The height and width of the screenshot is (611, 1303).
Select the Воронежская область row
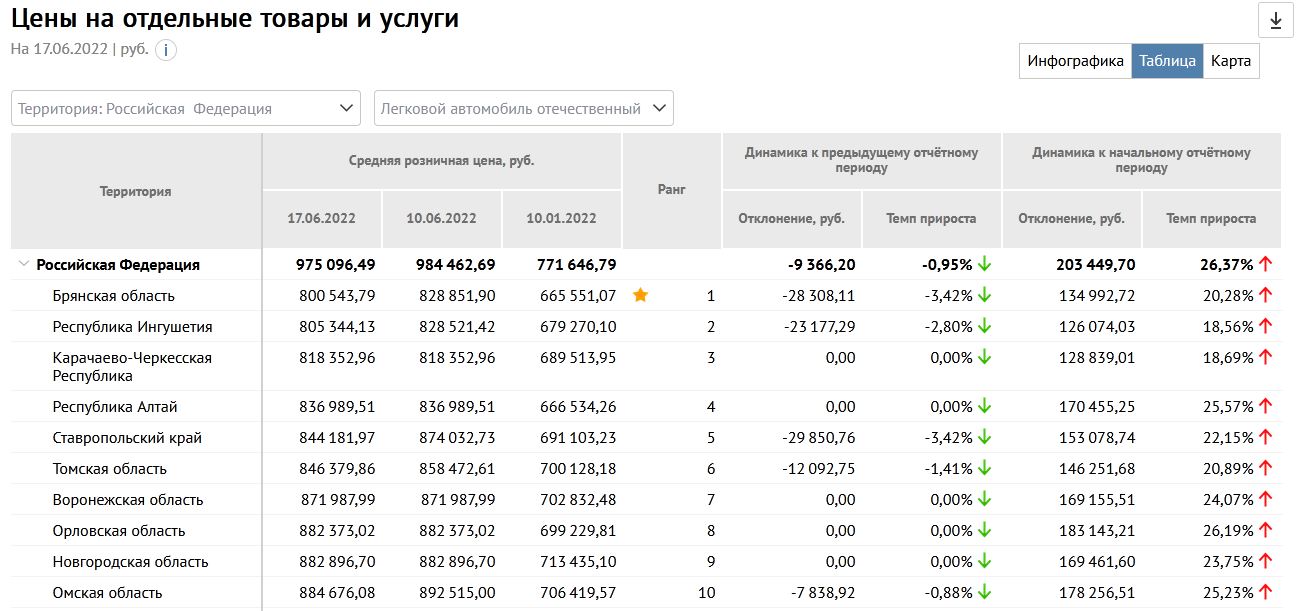pos(127,500)
